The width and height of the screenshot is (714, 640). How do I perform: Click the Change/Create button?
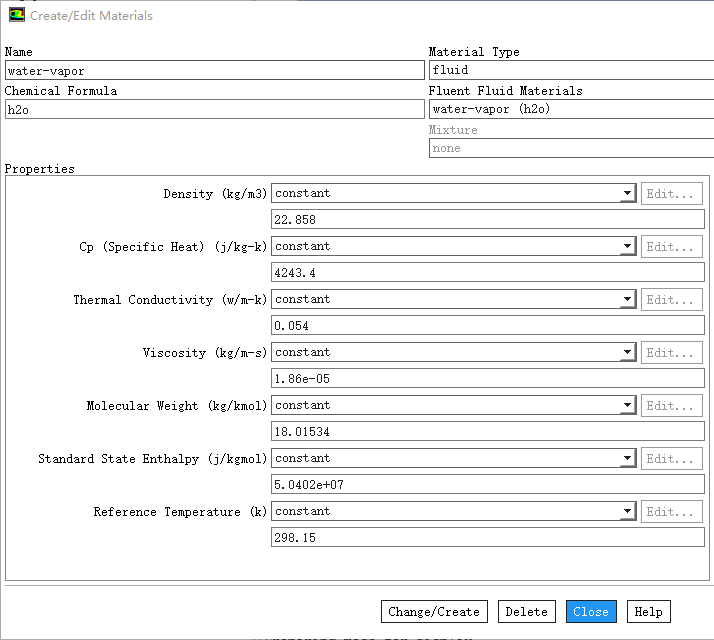coord(433,612)
